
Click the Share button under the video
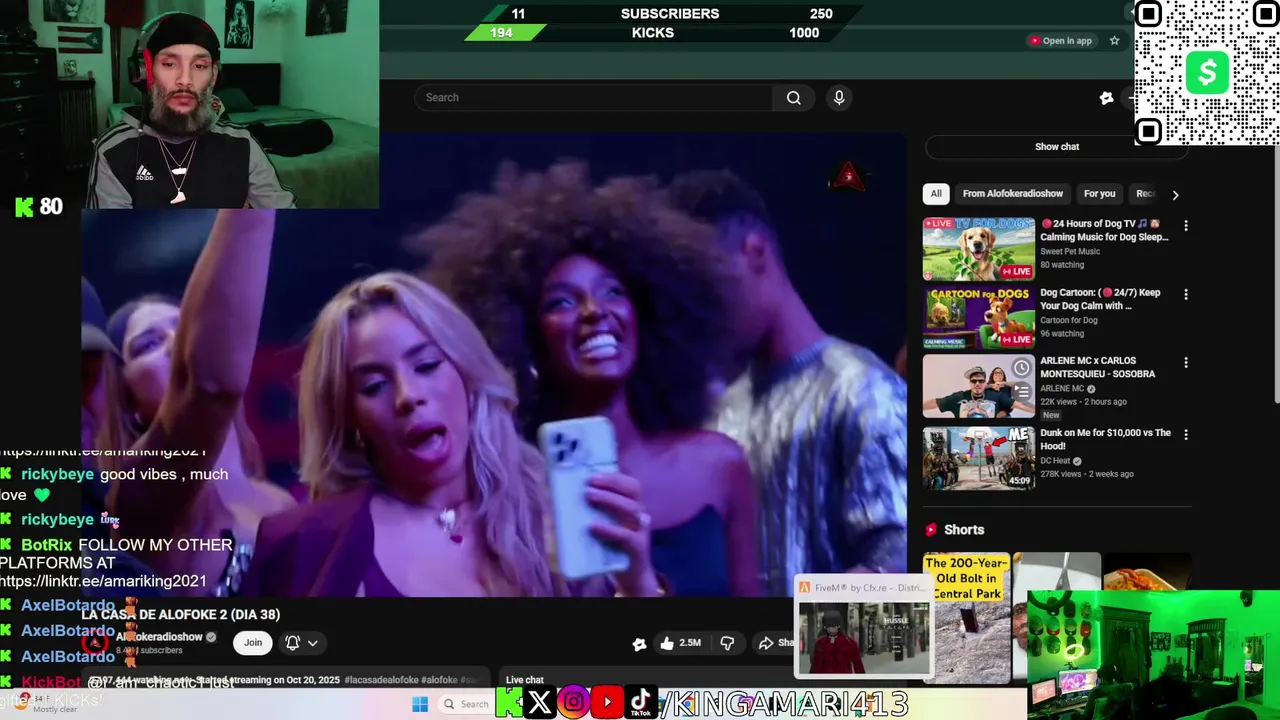coord(777,643)
